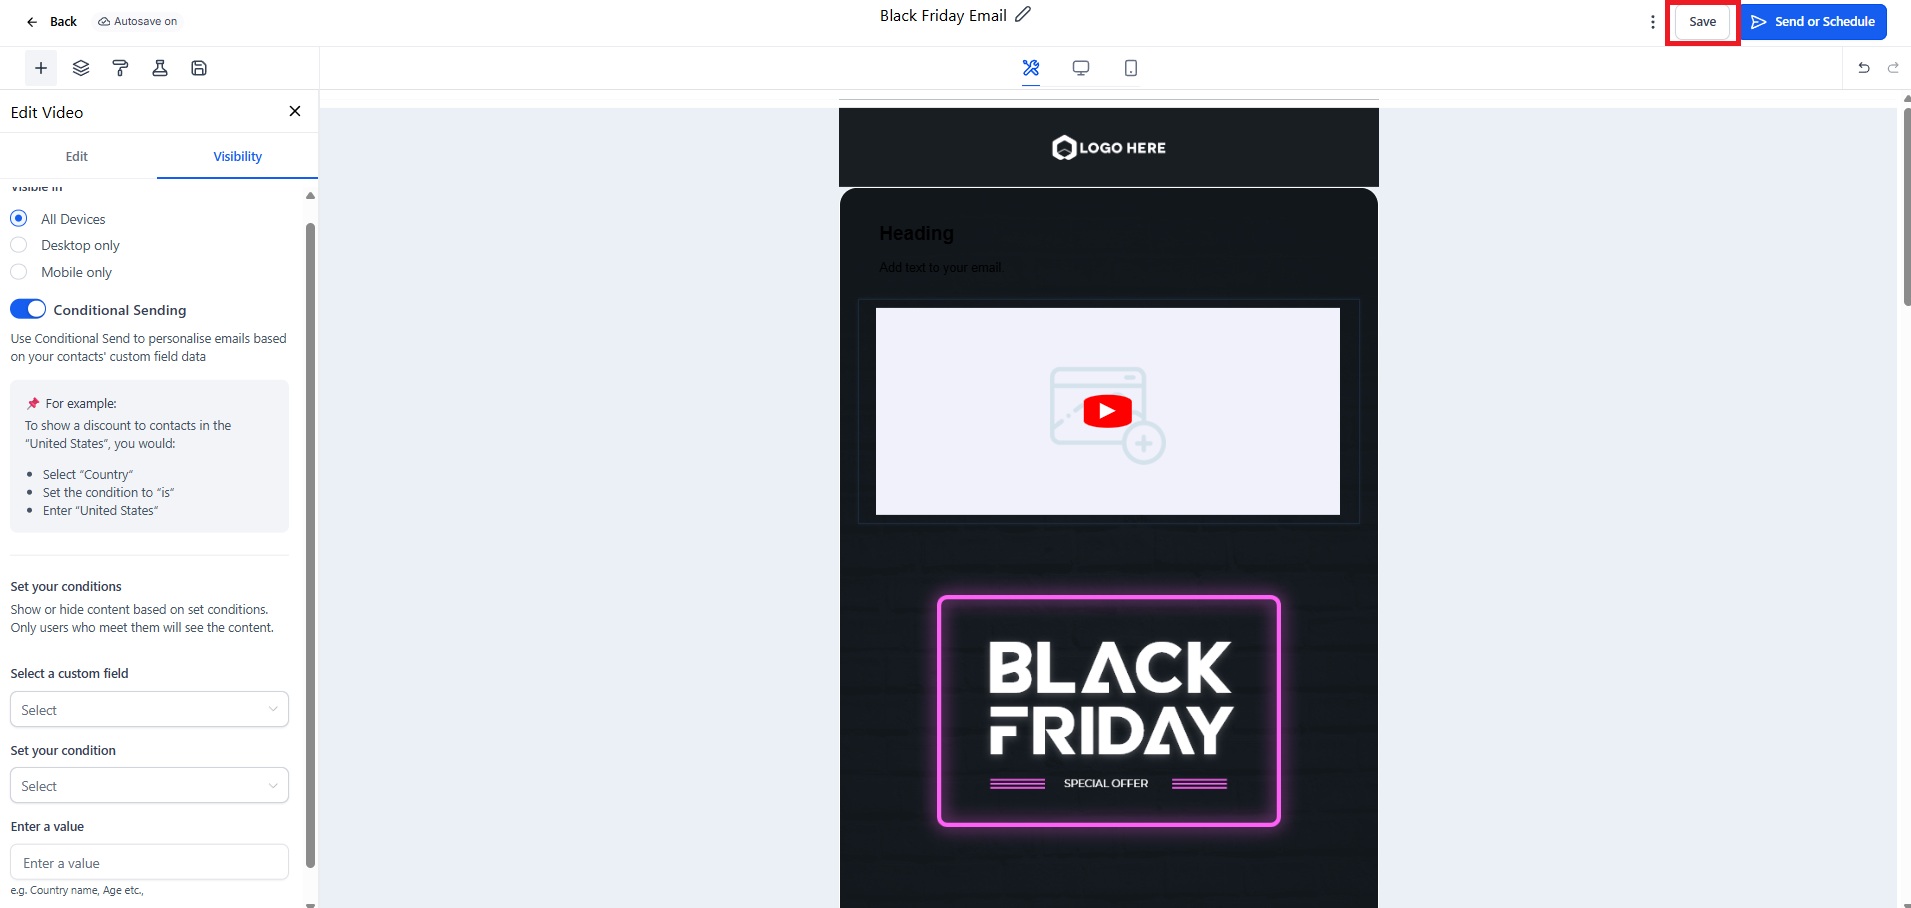
Task: Open the paint roller styles icon
Action: click(120, 68)
